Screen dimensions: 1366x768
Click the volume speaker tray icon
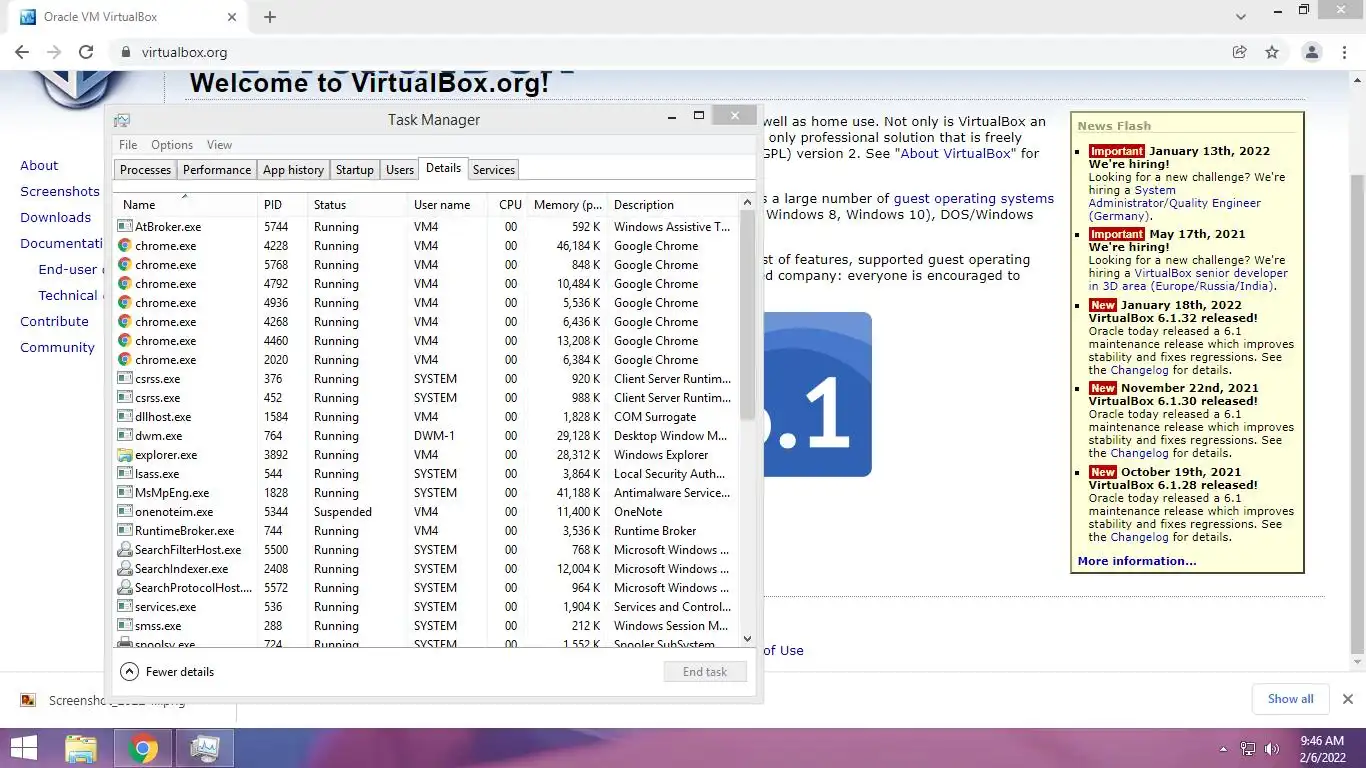click(x=1272, y=749)
